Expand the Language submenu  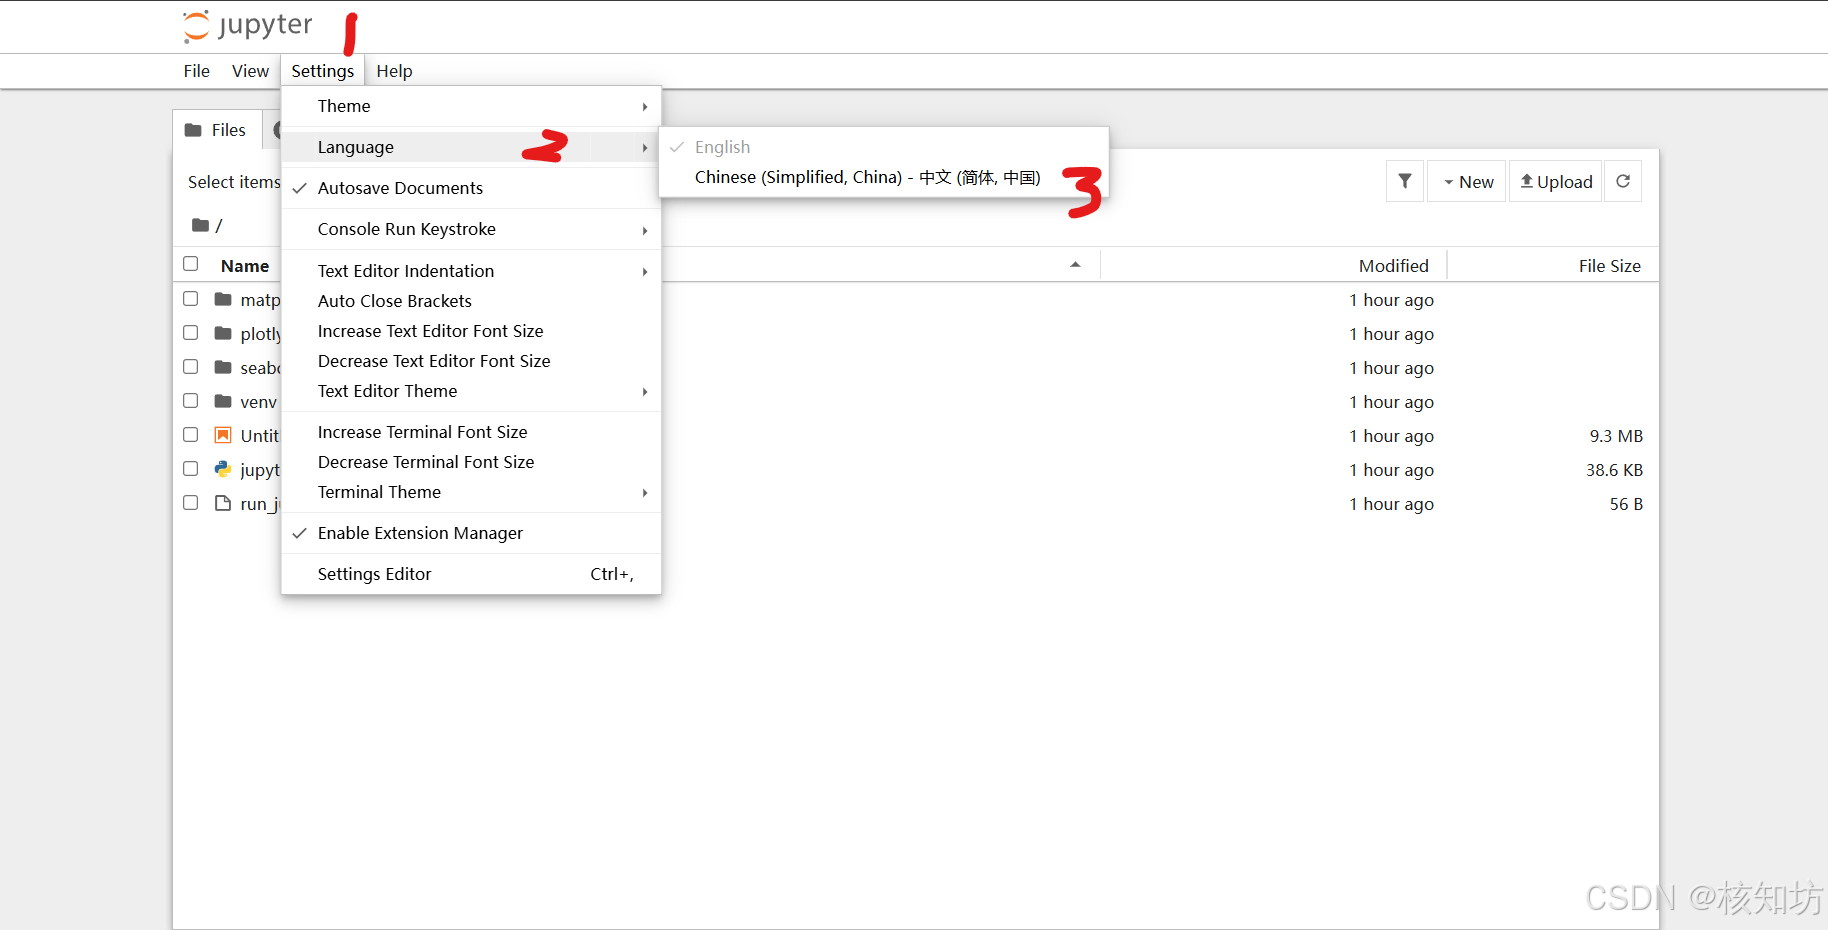point(471,147)
